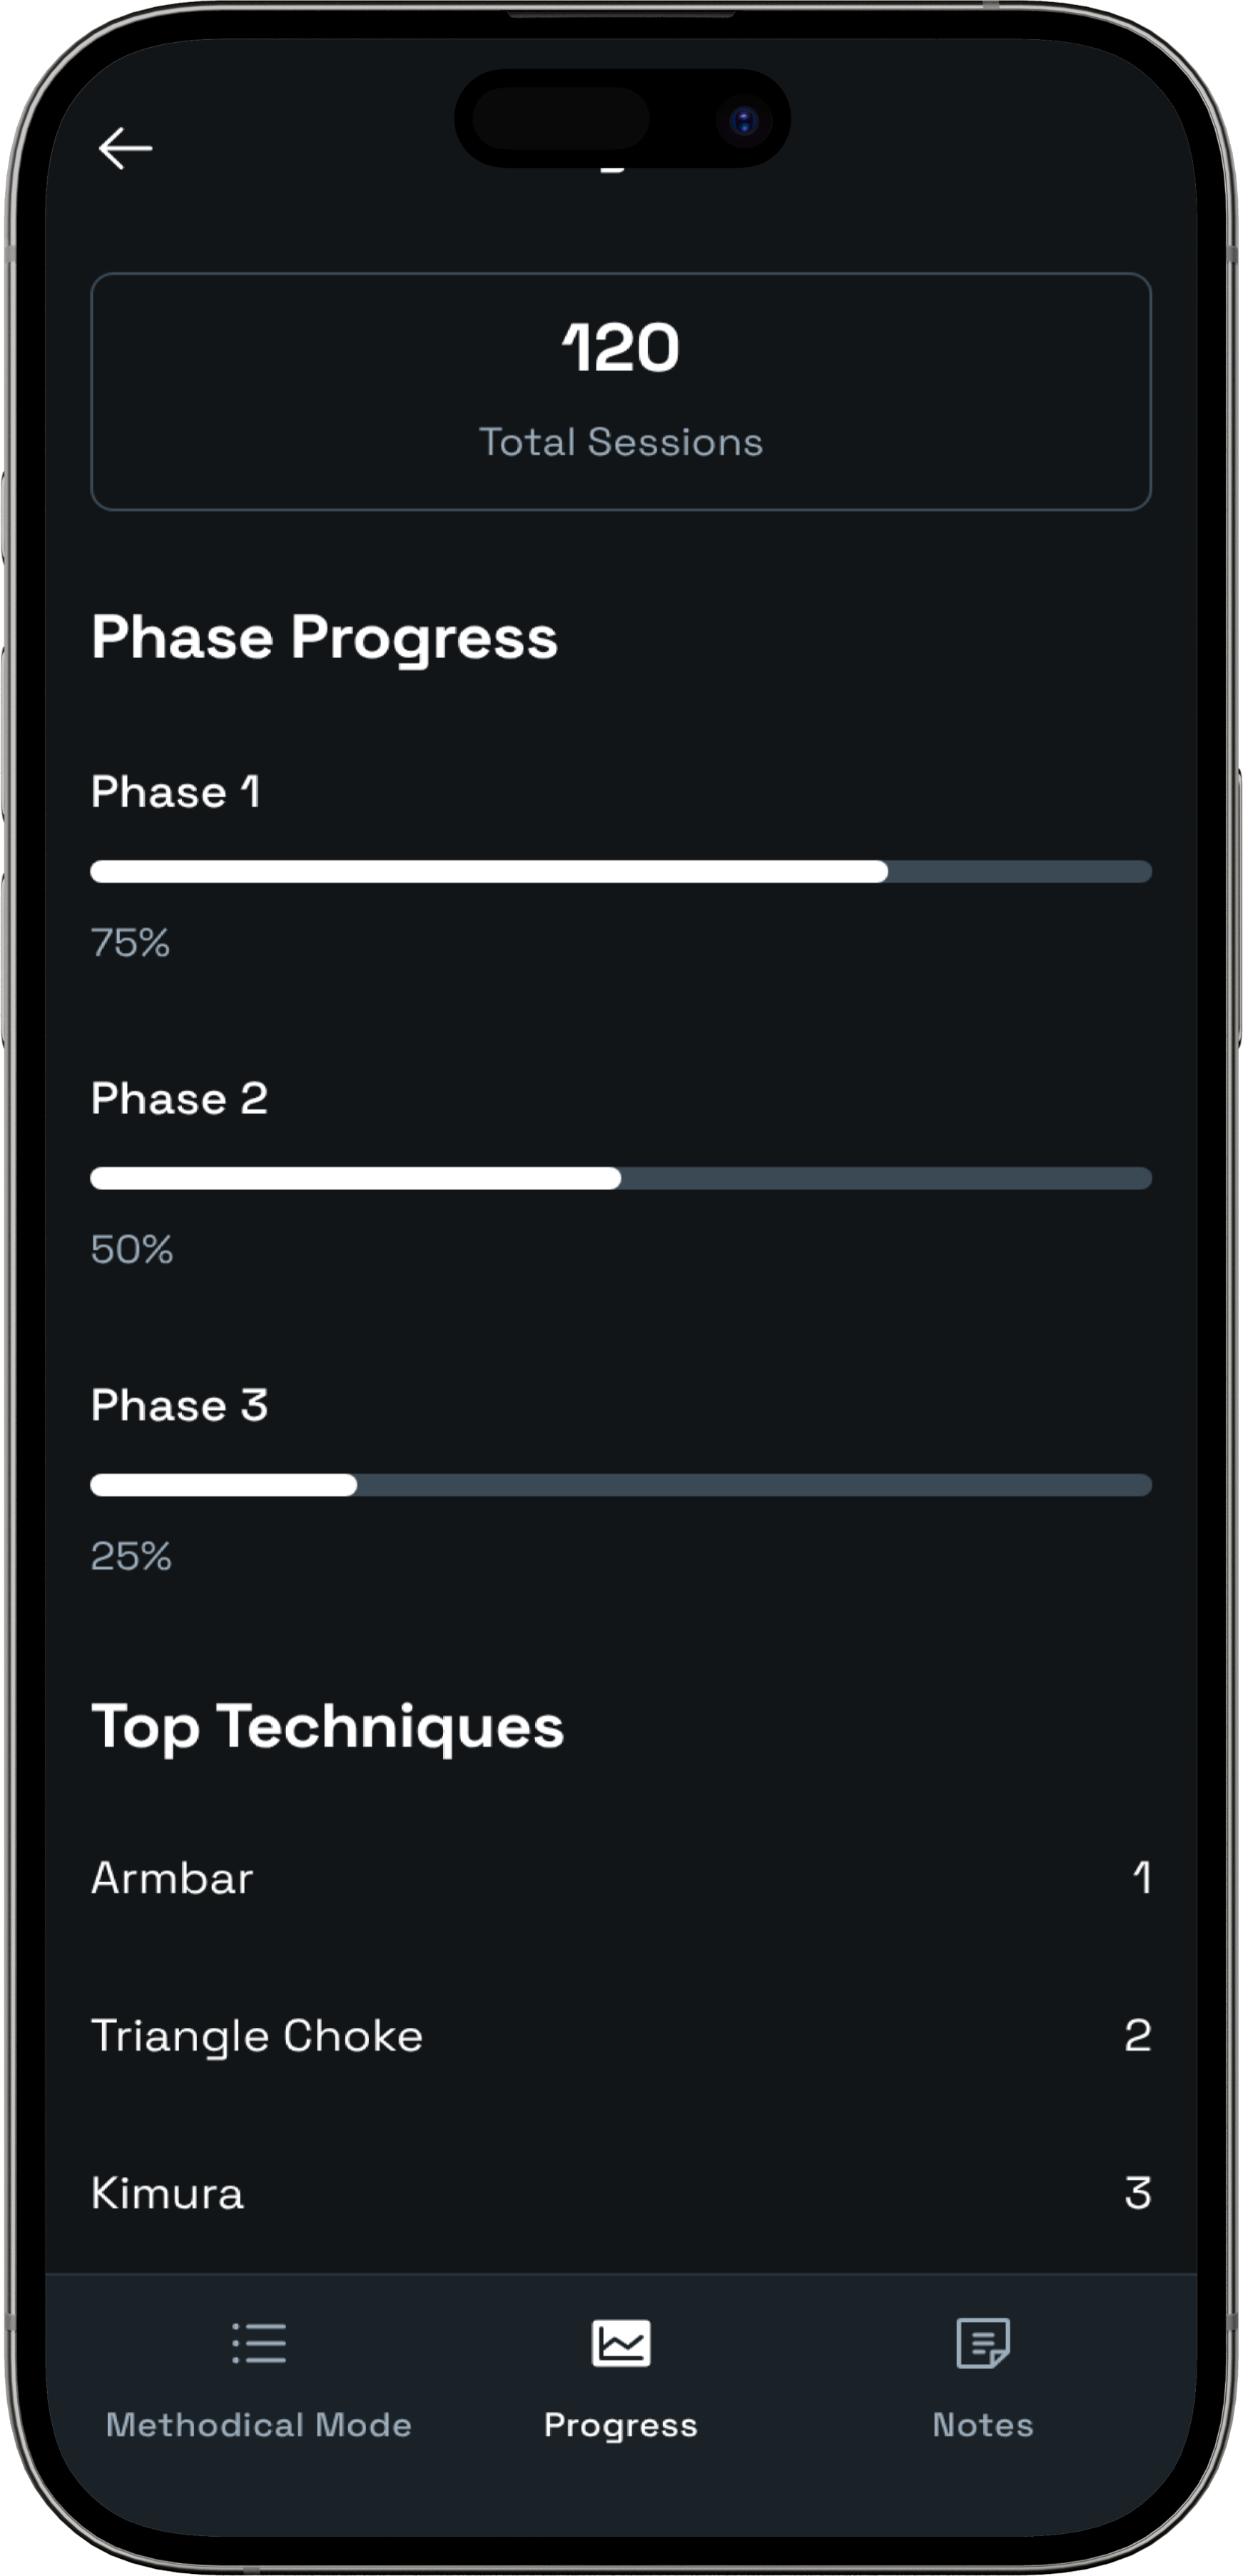Click the Phase 1 progress bar

point(621,871)
